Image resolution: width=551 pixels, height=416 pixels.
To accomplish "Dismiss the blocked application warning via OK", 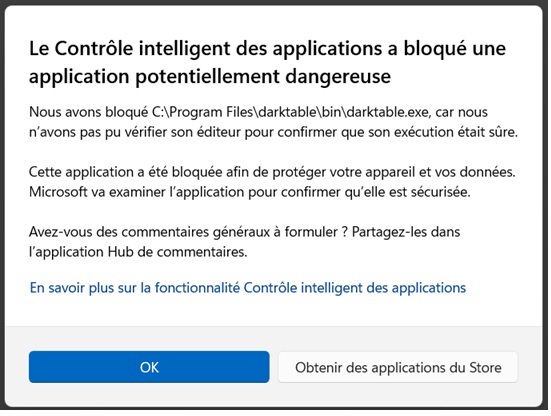I will [149, 367].
